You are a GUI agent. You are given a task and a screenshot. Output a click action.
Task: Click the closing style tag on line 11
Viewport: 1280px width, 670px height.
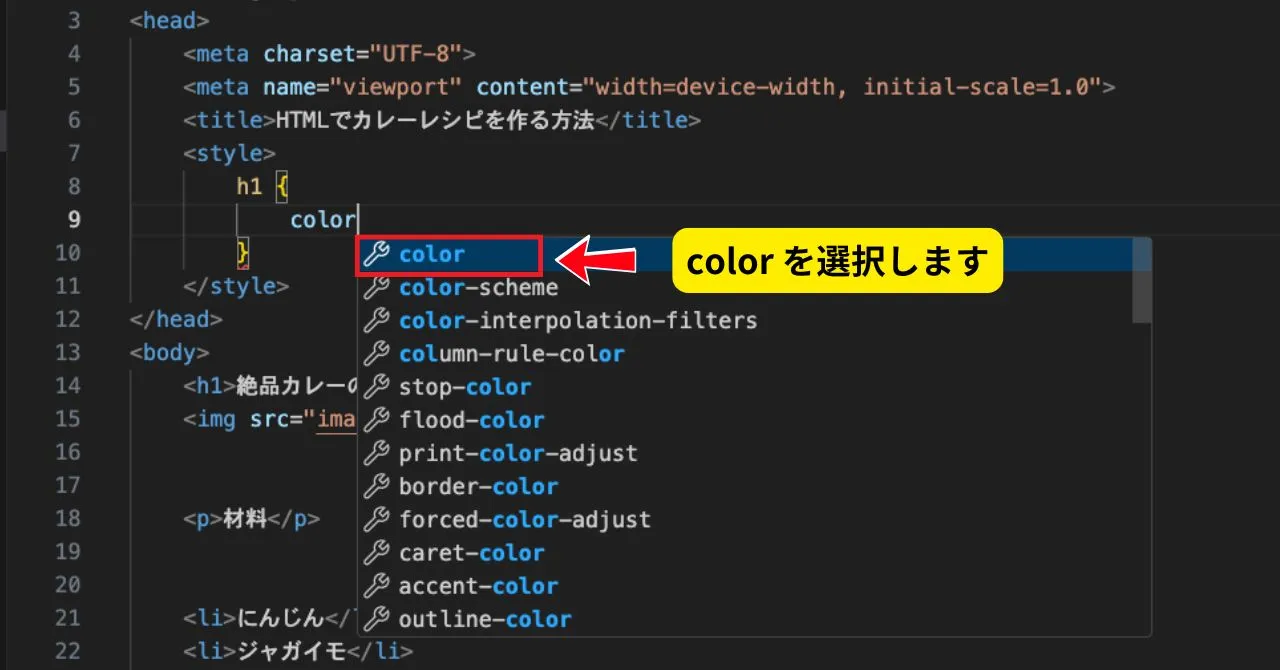pos(236,287)
